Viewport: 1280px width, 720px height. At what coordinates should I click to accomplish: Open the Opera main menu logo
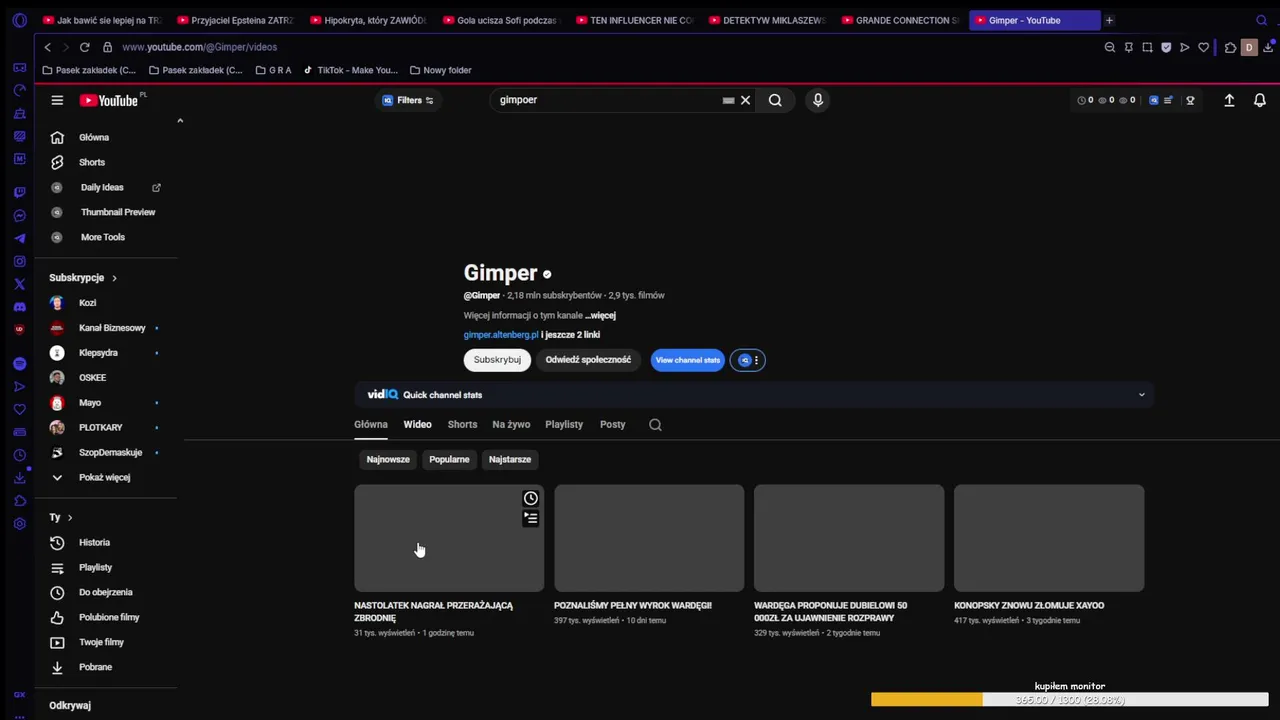[x=19, y=20]
